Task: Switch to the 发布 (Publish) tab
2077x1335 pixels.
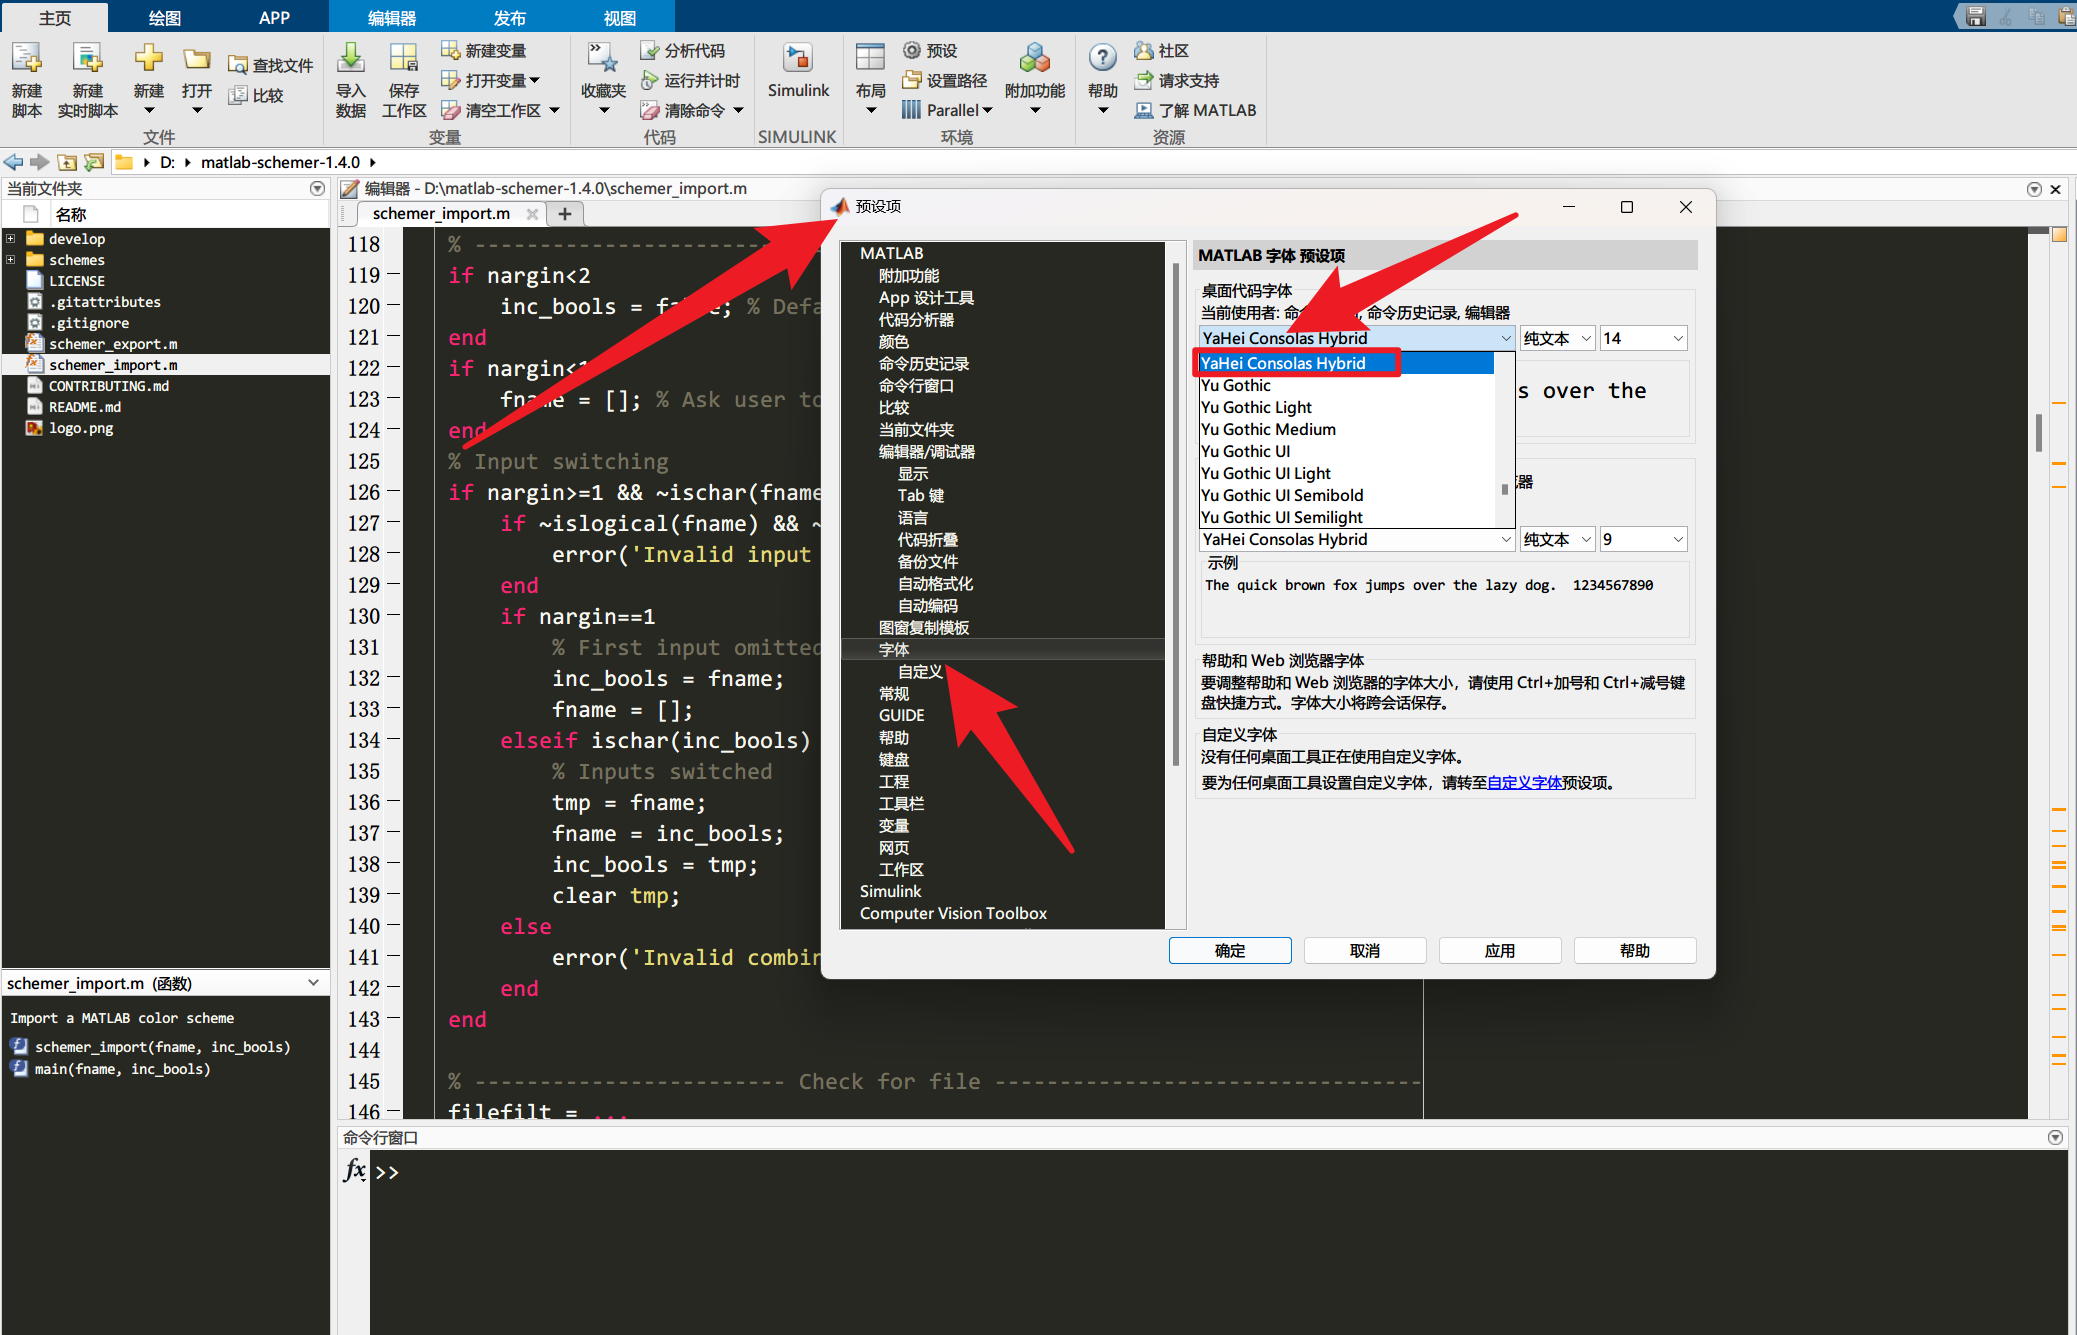Action: (509, 17)
